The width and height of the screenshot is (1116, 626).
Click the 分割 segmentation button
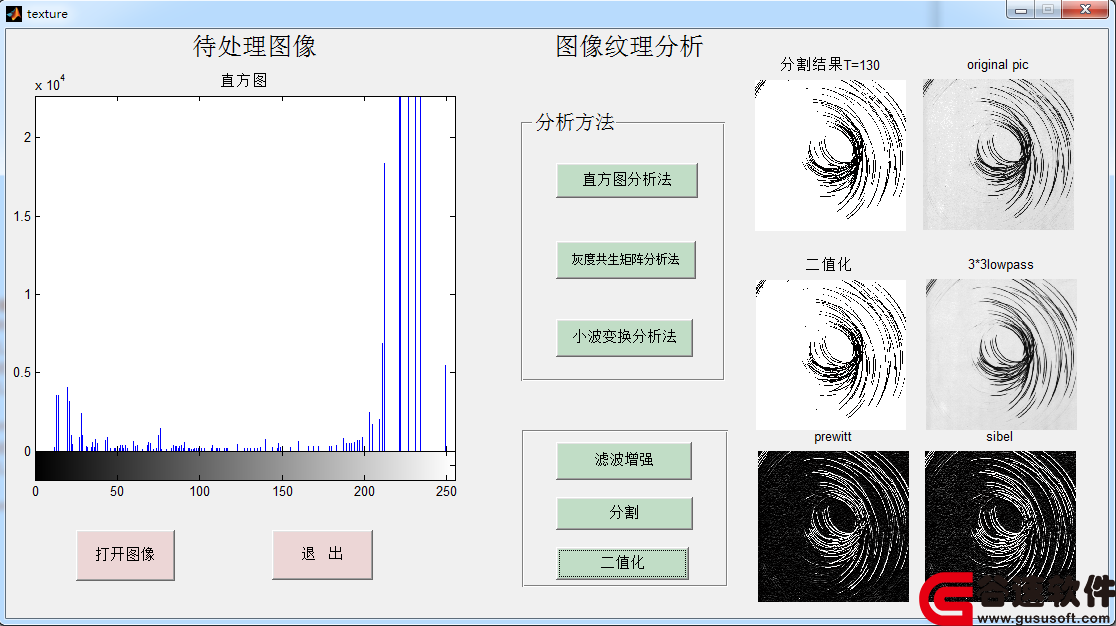(623, 513)
